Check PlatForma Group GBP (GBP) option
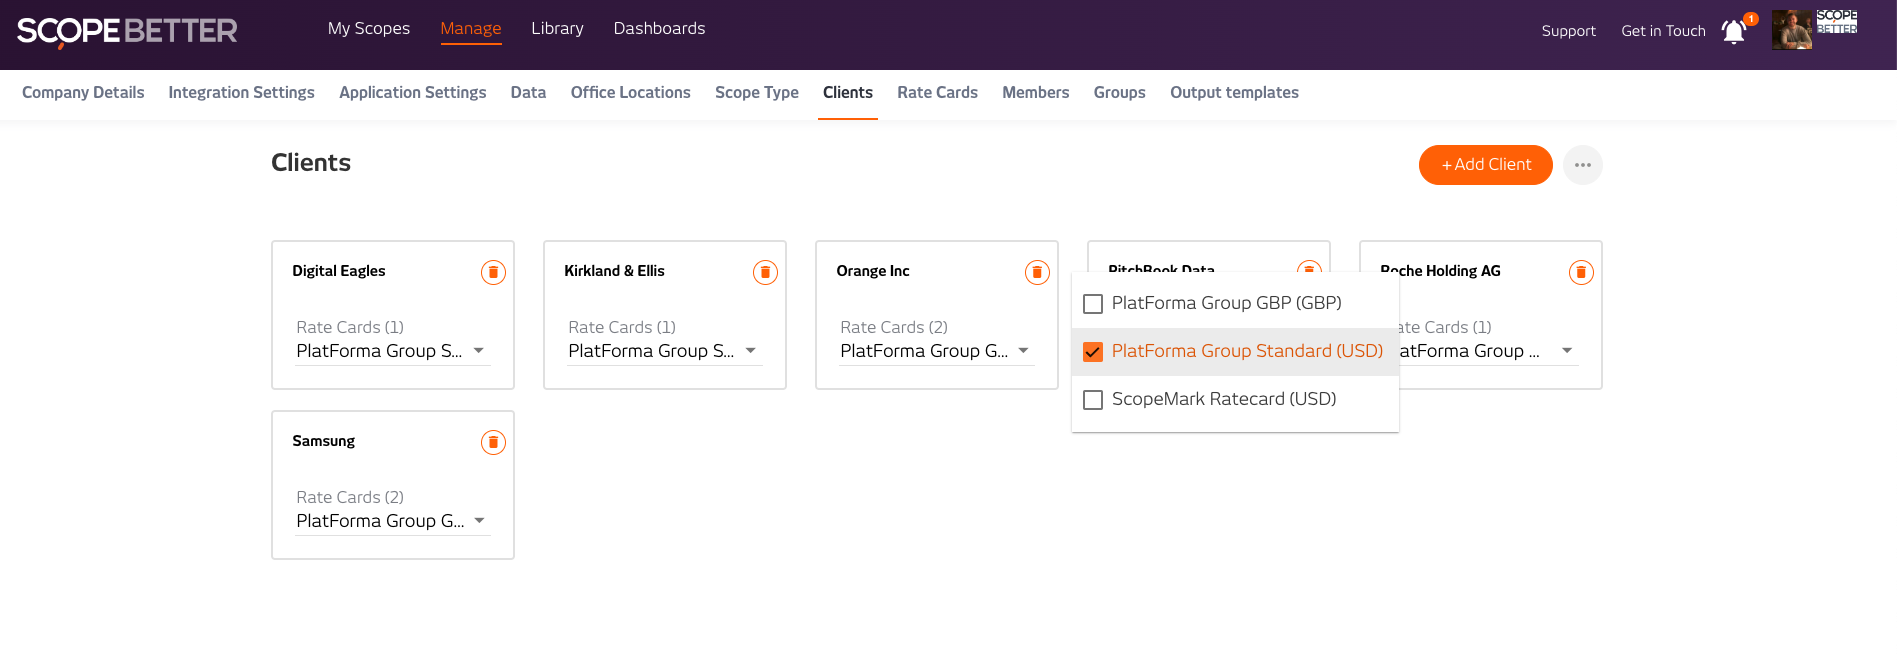The width and height of the screenshot is (1897, 670). click(1093, 304)
